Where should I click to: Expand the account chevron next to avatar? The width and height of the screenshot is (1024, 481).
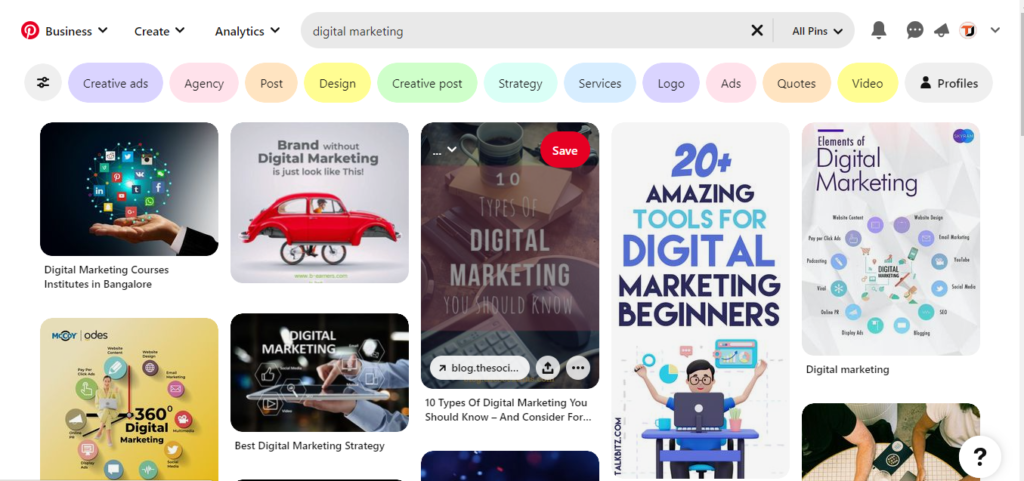click(995, 30)
